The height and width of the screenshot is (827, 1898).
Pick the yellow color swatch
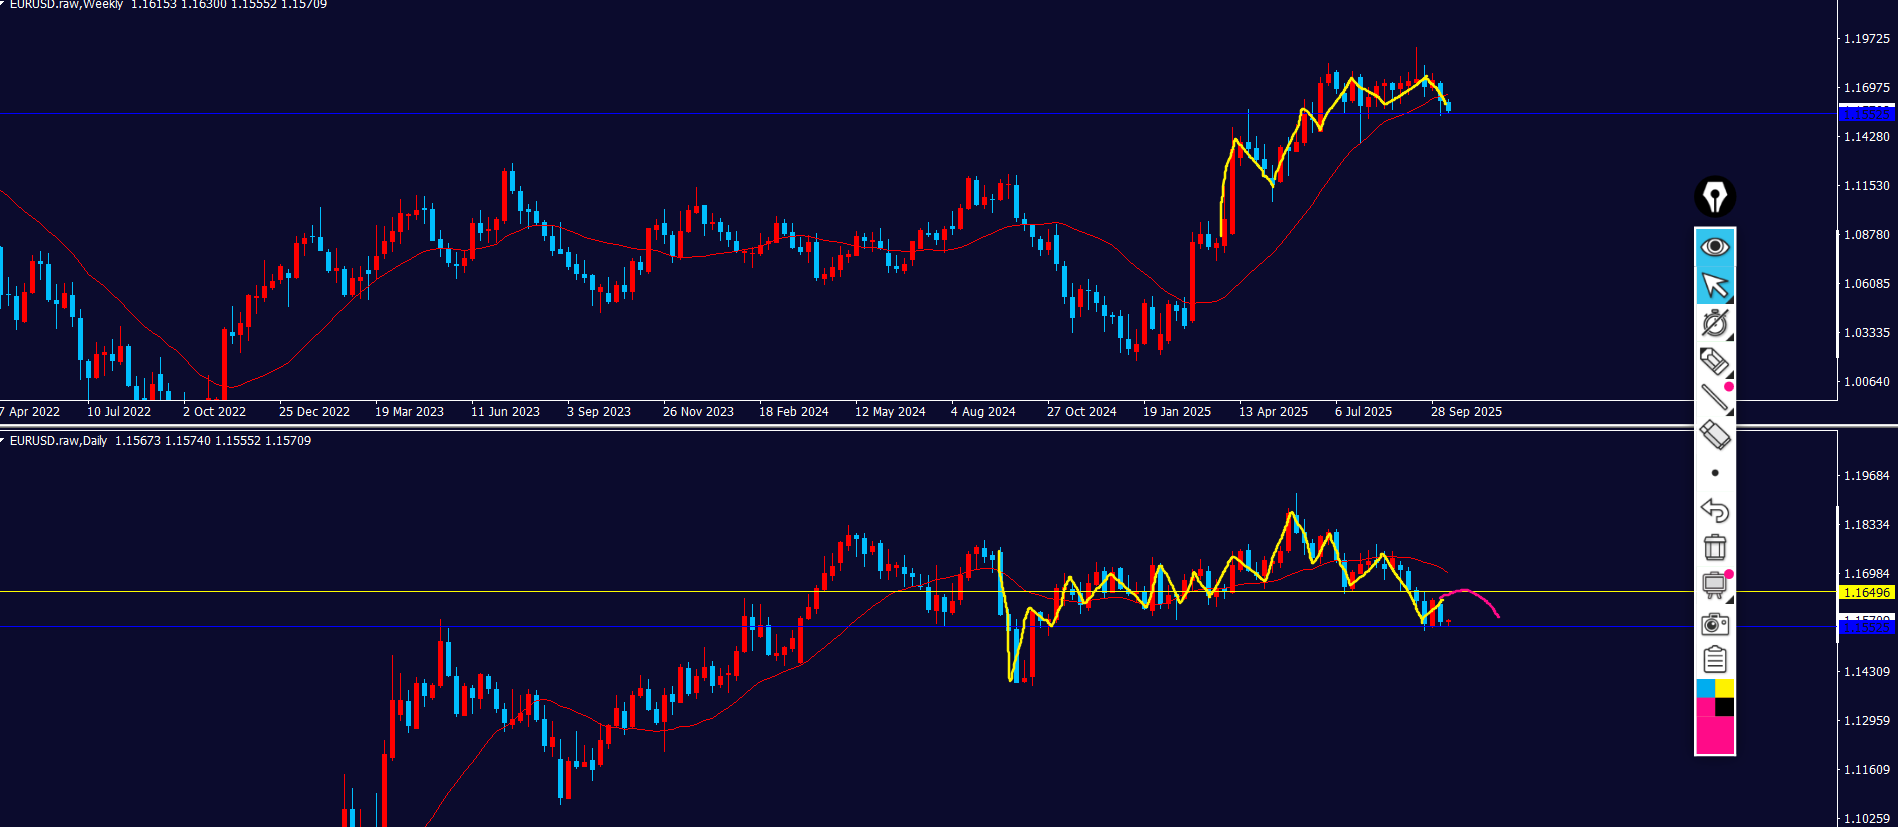tap(1725, 689)
